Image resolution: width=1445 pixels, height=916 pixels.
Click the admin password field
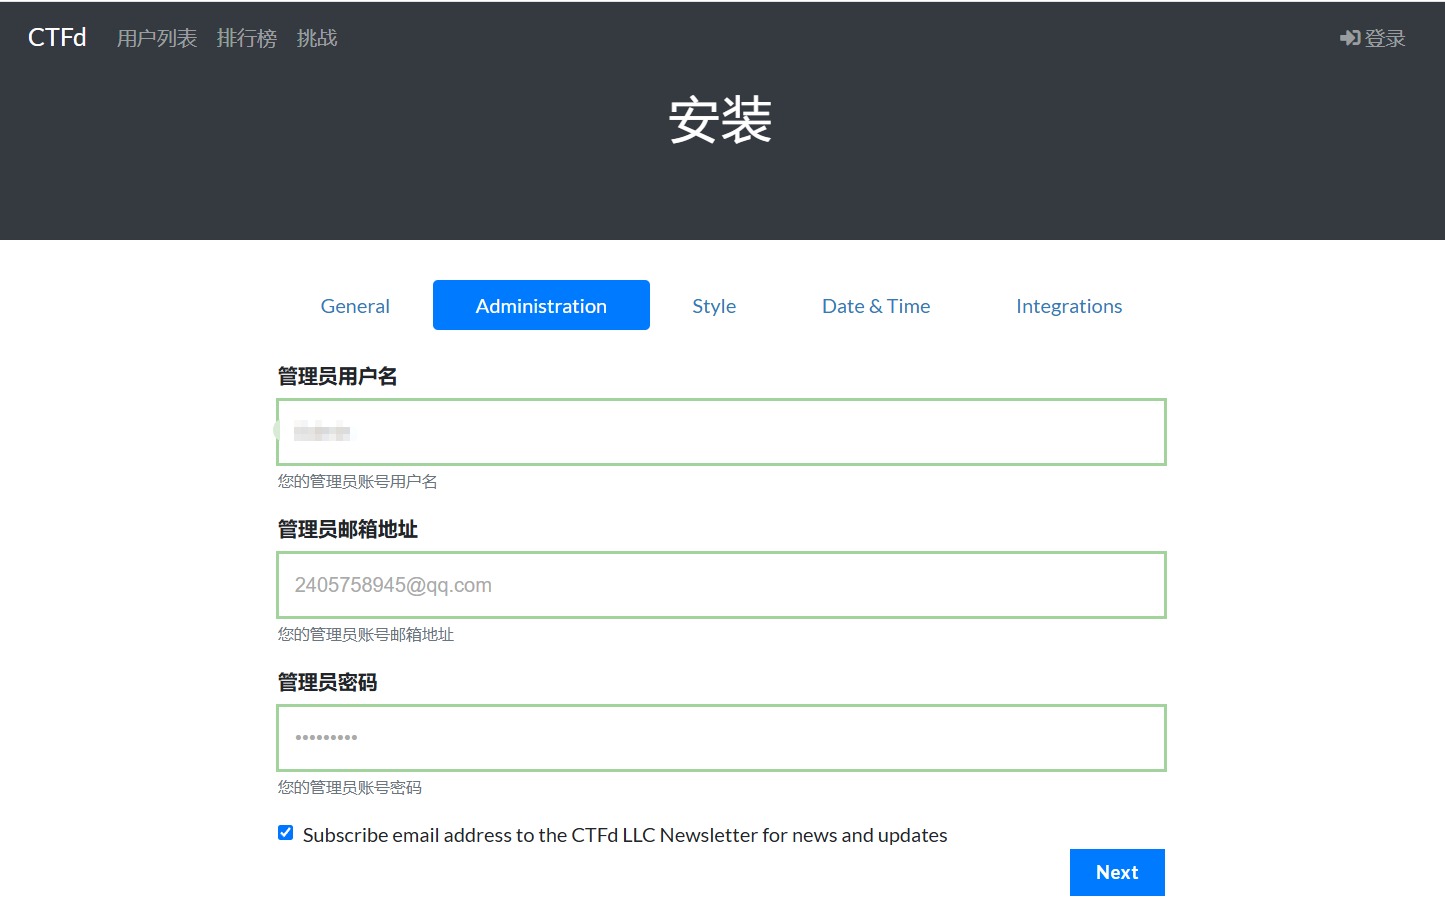tap(721, 738)
